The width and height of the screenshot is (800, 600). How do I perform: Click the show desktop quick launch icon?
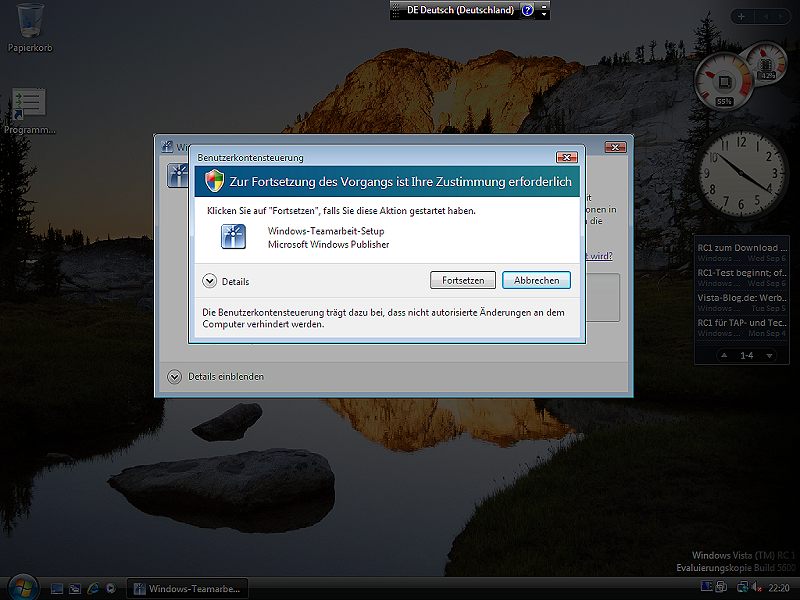[x=57, y=589]
